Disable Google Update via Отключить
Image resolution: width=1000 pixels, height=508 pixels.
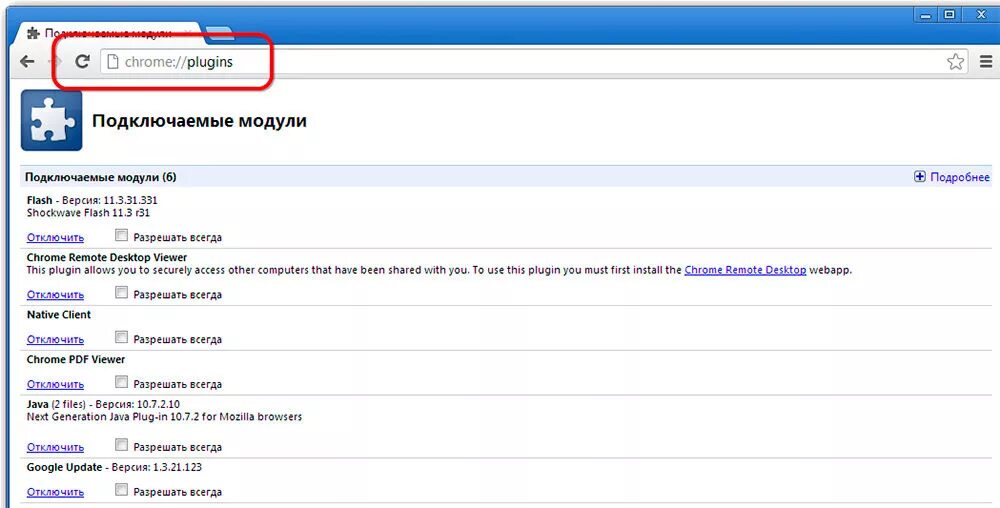[x=55, y=491]
